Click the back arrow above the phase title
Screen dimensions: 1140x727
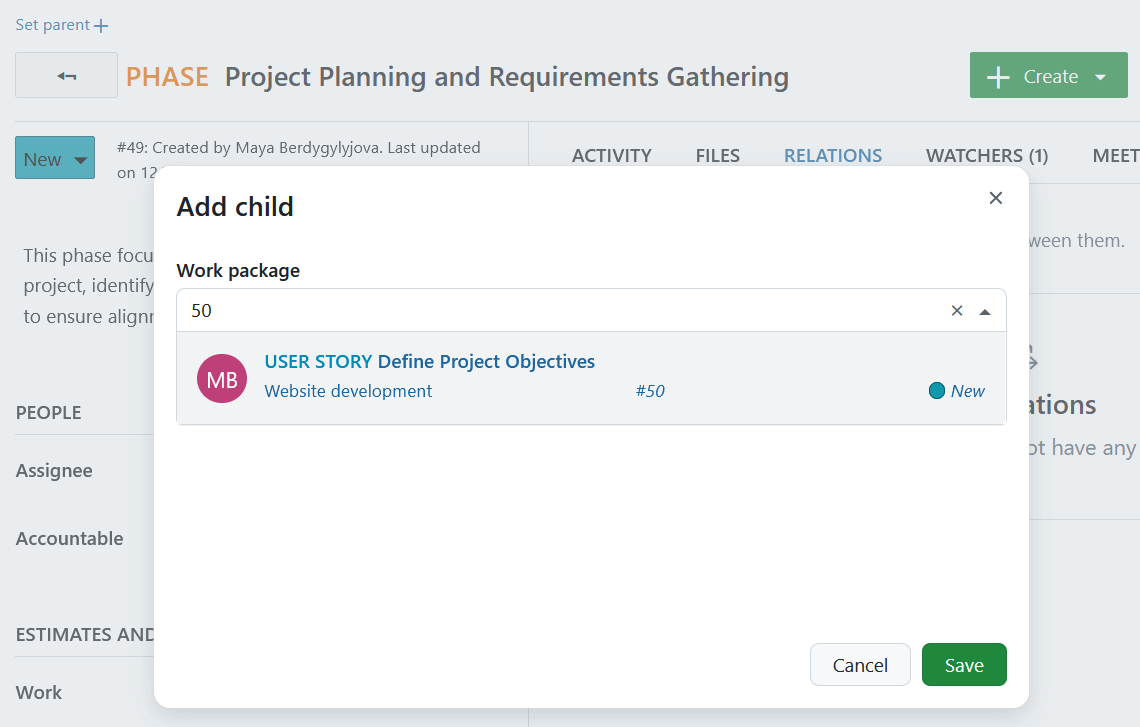tap(66, 75)
